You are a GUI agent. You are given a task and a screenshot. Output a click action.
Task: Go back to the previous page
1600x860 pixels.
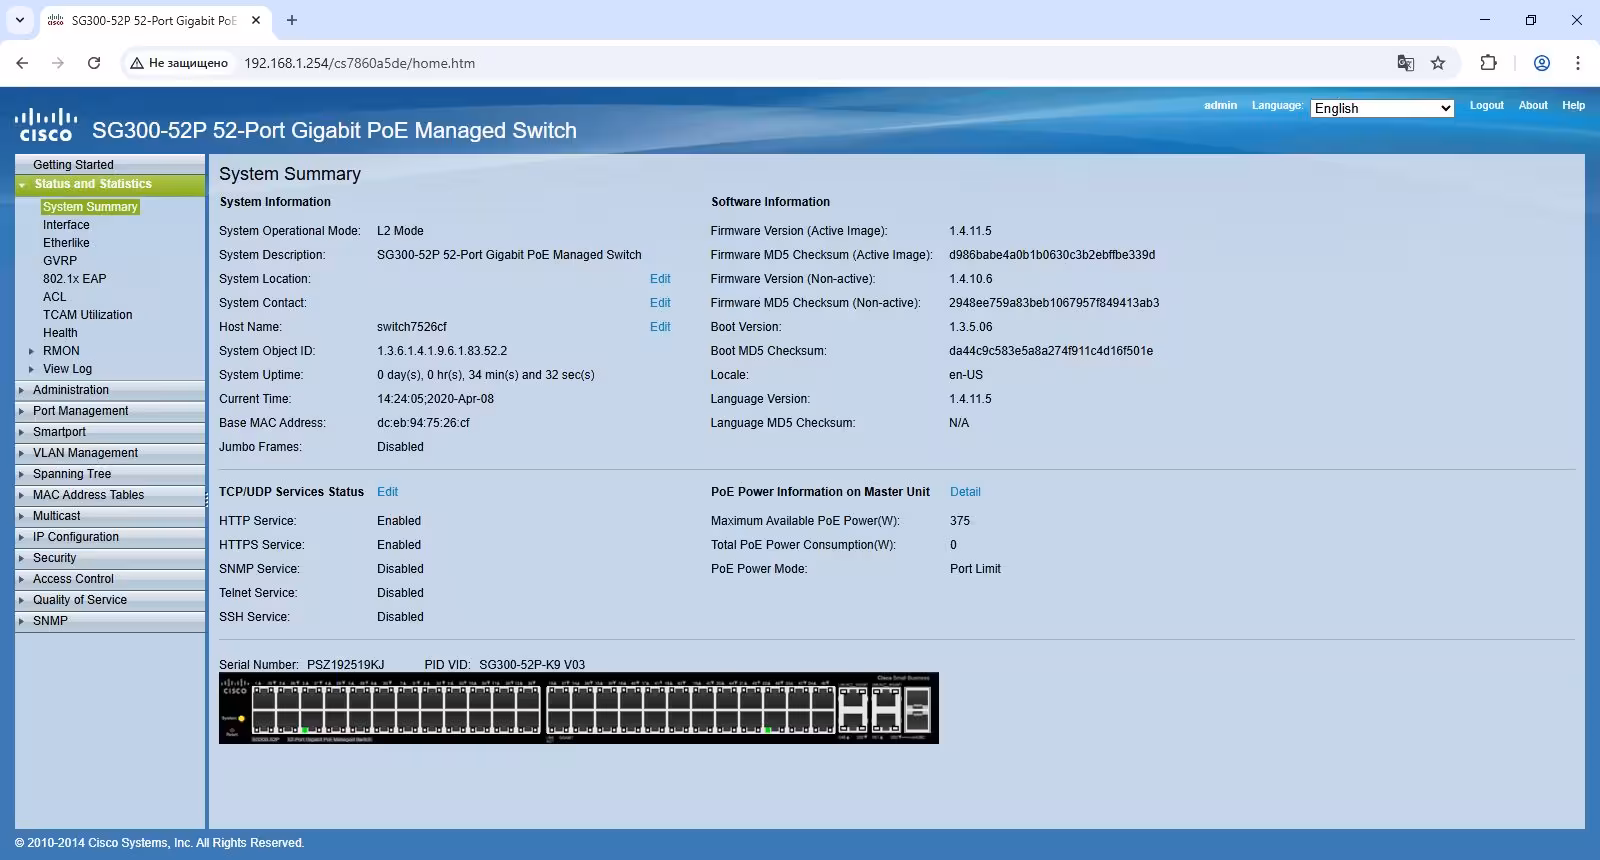point(22,63)
